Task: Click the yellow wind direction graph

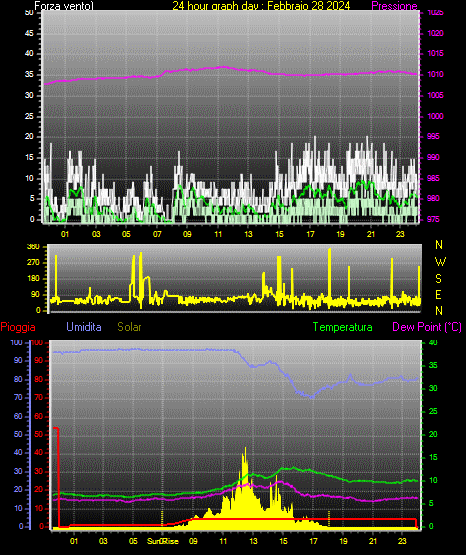Action: click(235, 279)
